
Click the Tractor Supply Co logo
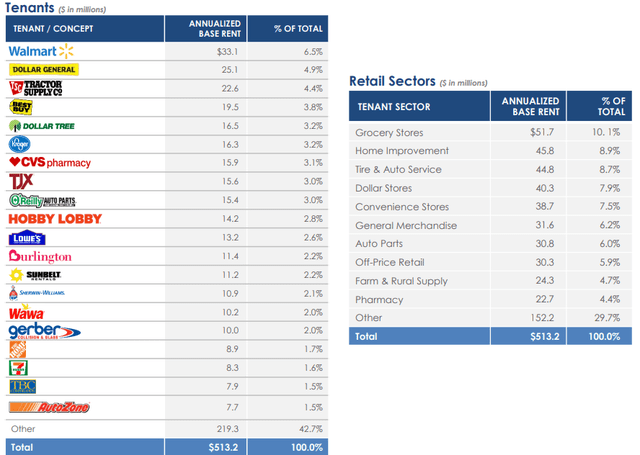click(x=37, y=88)
